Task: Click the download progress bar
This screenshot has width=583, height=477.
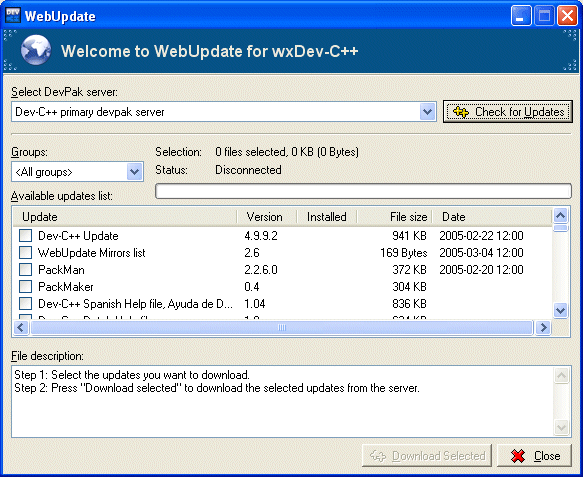Action: click(x=363, y=191)
